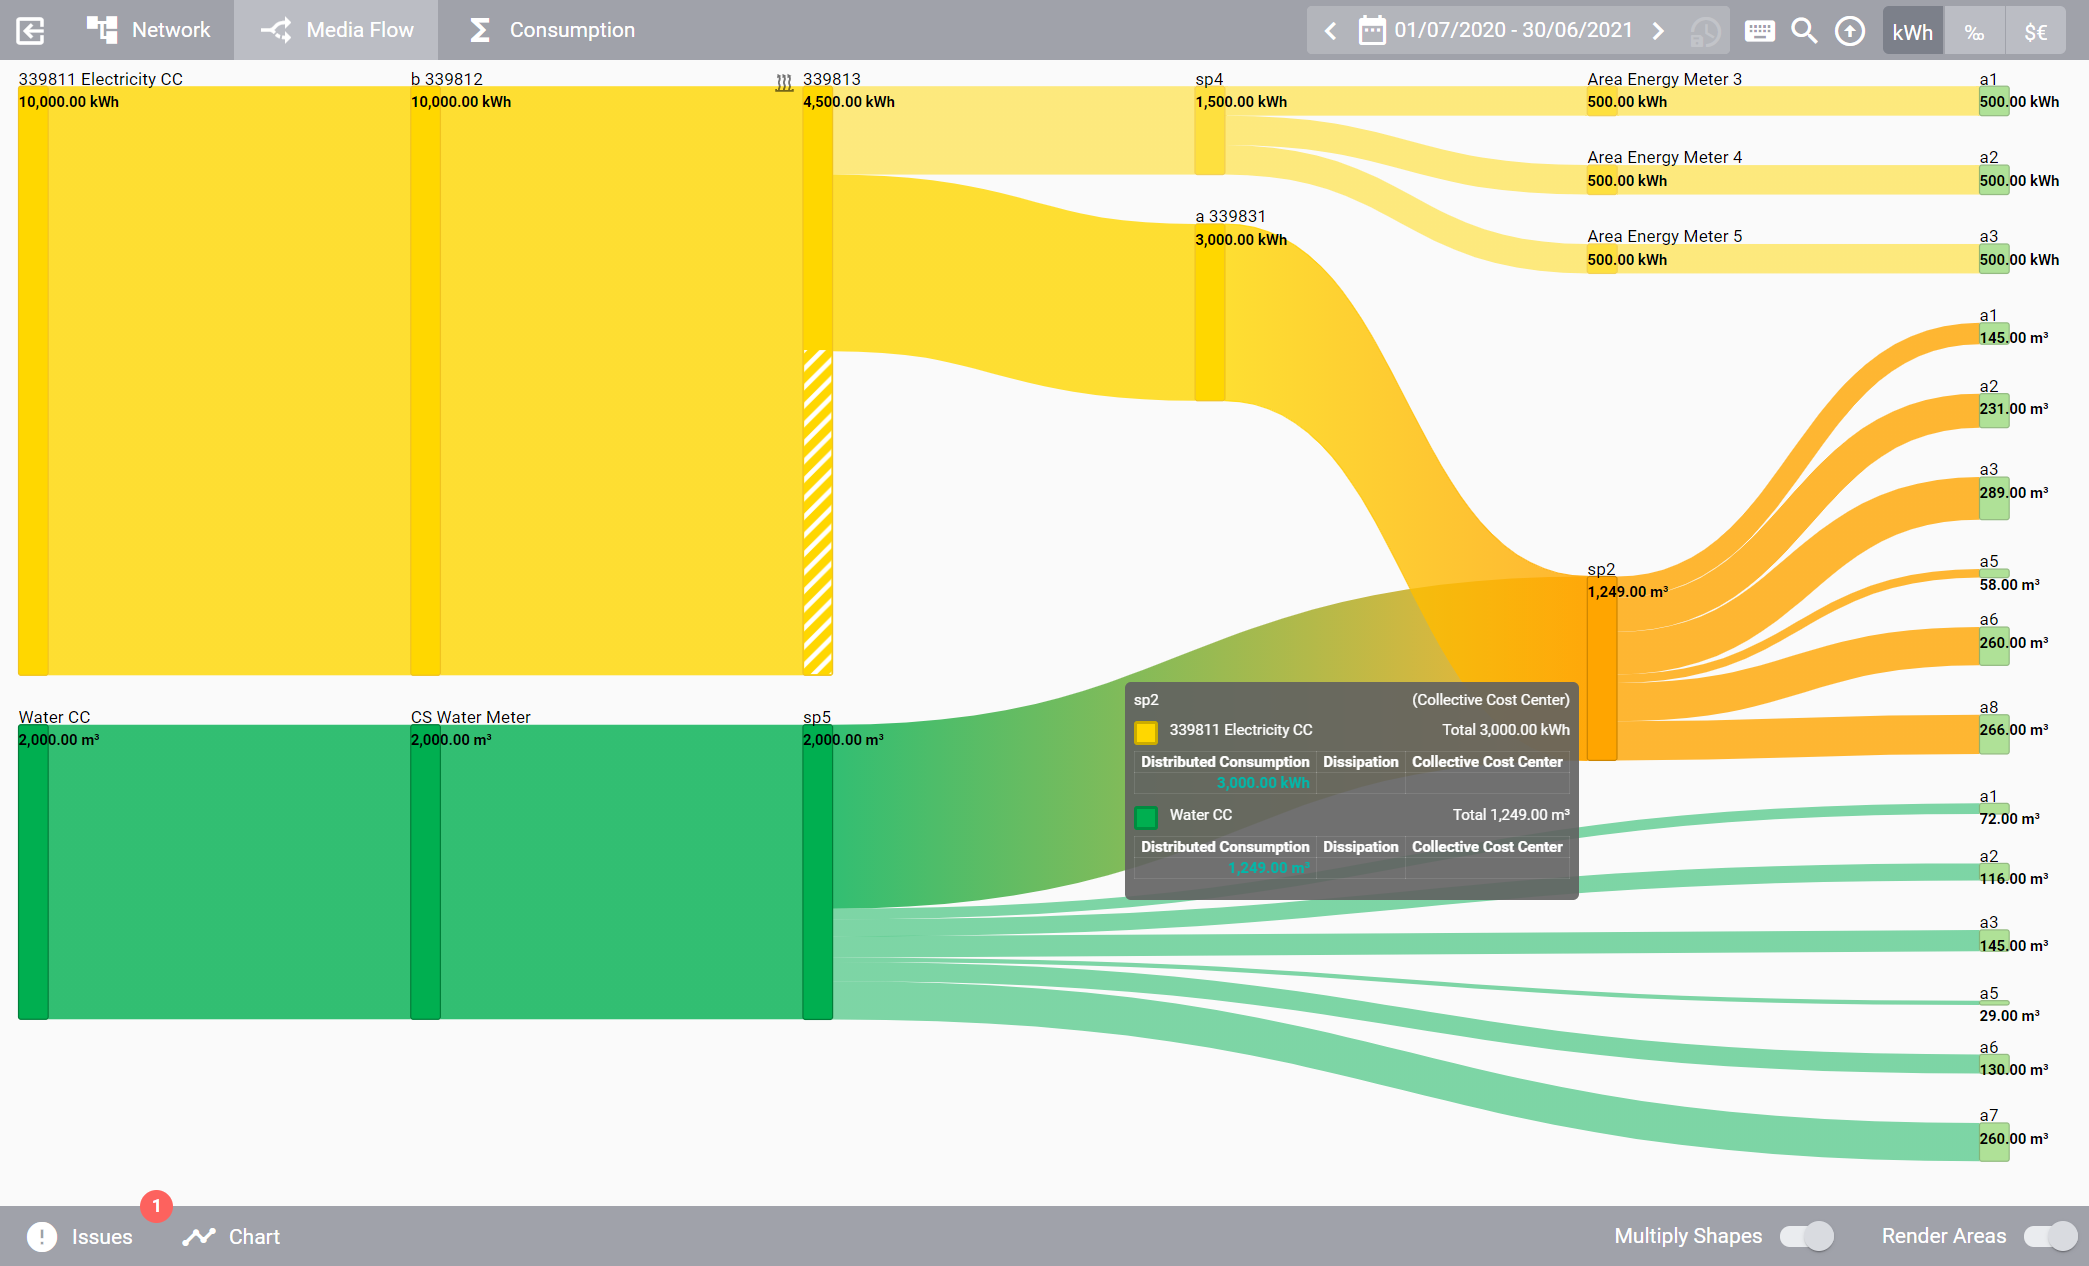Image resolution: width=2089 pixels, height=1266 pixels.
Task: Click the green Water CC swatch in tooltip
Action: (x=1146, y=817)
